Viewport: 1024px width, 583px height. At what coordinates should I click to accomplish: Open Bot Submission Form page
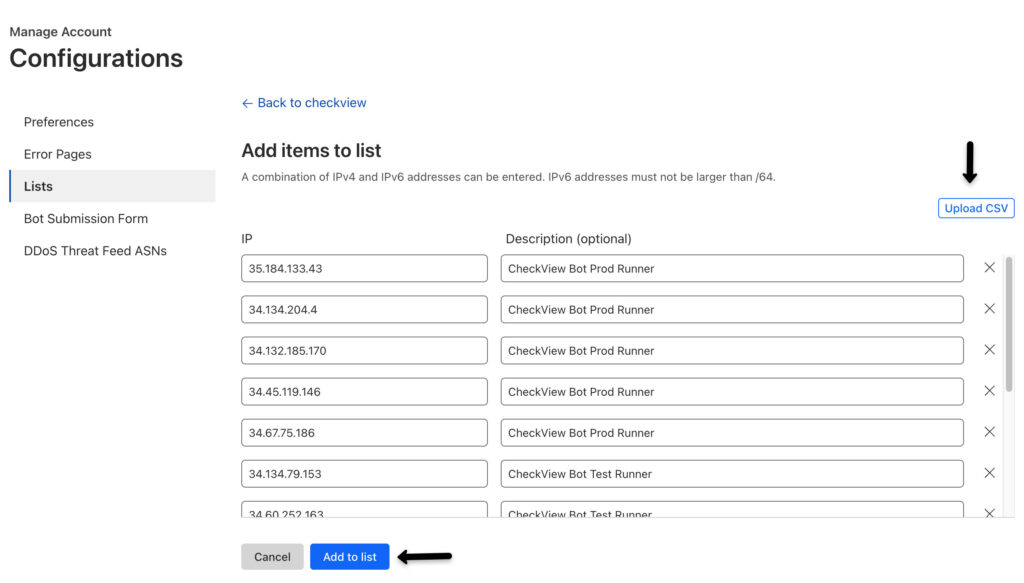pyautogui.click(x=86, y=218)
